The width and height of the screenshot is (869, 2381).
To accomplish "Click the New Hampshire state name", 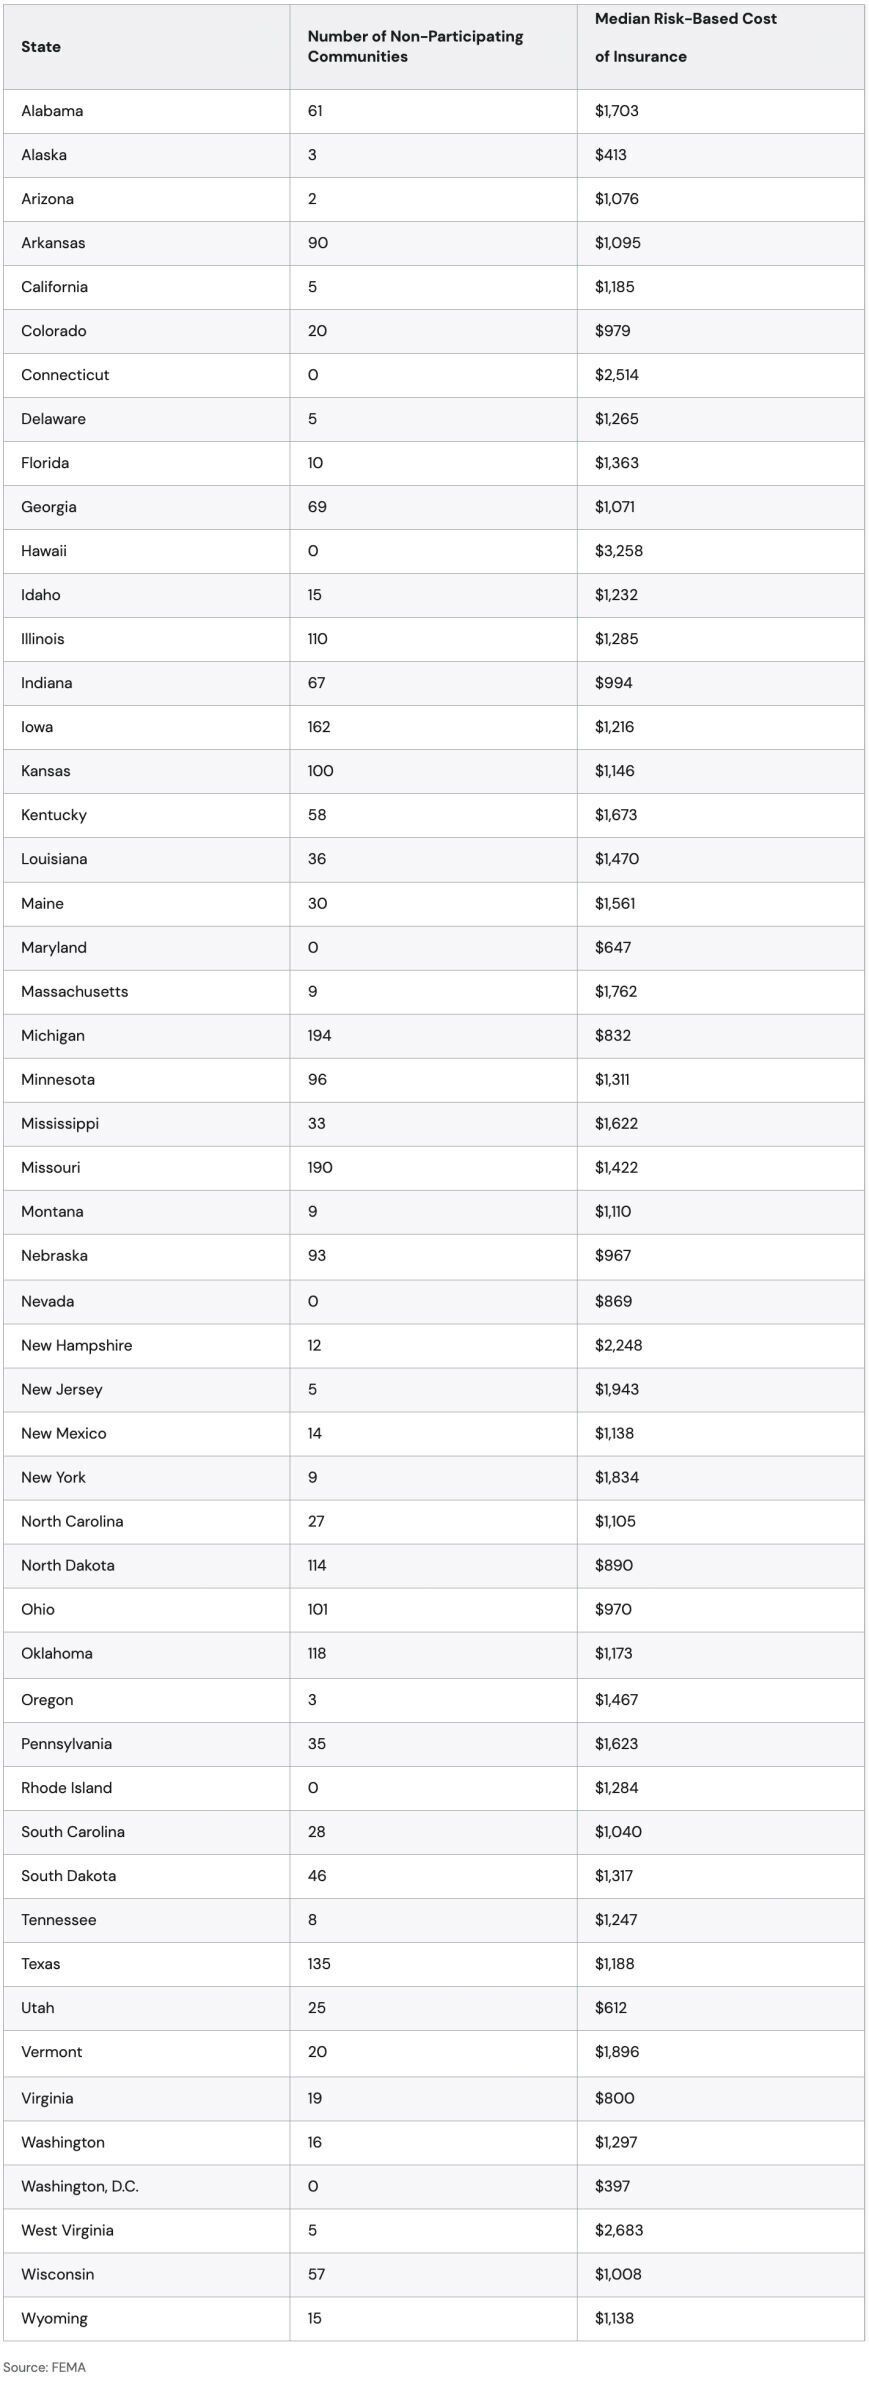I will [76, 1345].
